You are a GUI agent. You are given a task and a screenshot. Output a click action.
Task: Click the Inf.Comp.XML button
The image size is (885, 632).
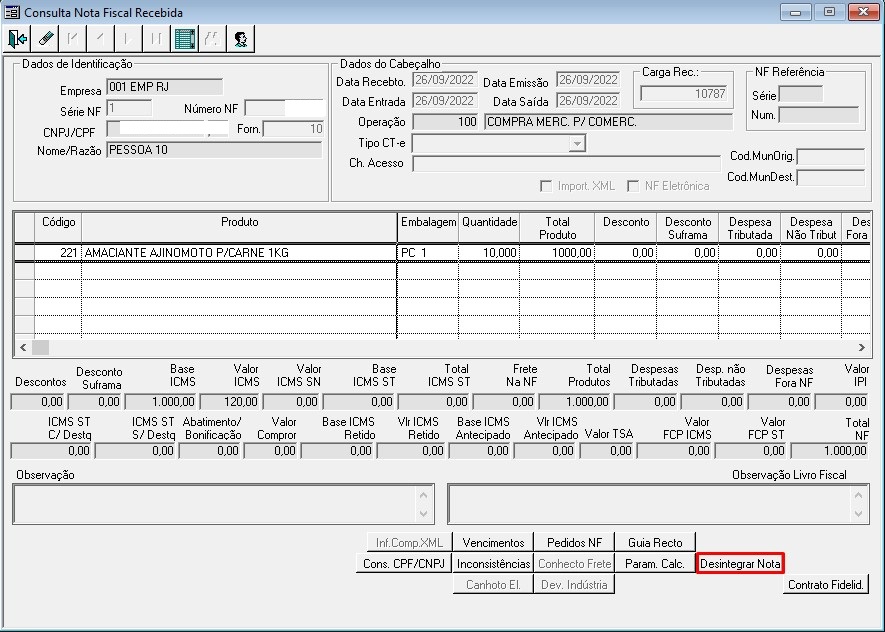[x=409, y=543]
